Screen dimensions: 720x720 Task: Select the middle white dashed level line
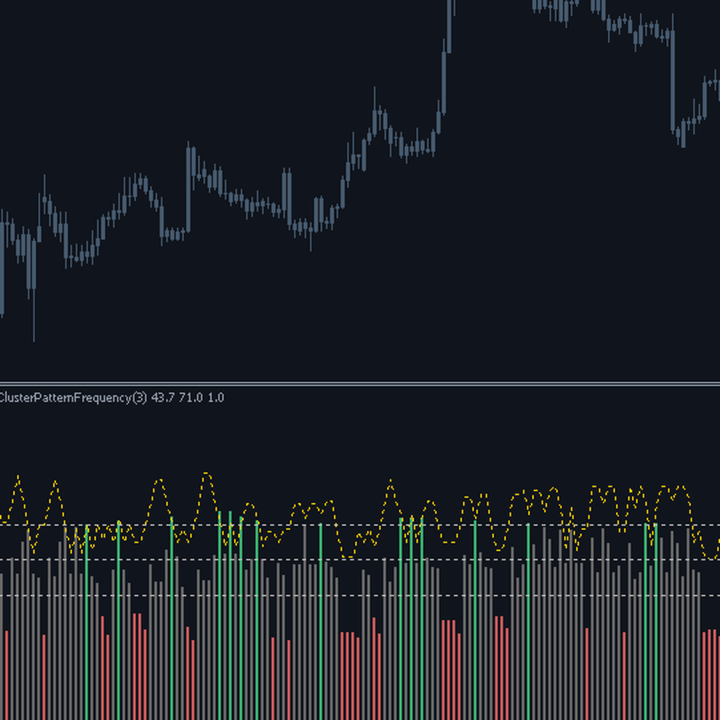click(360, 559)
